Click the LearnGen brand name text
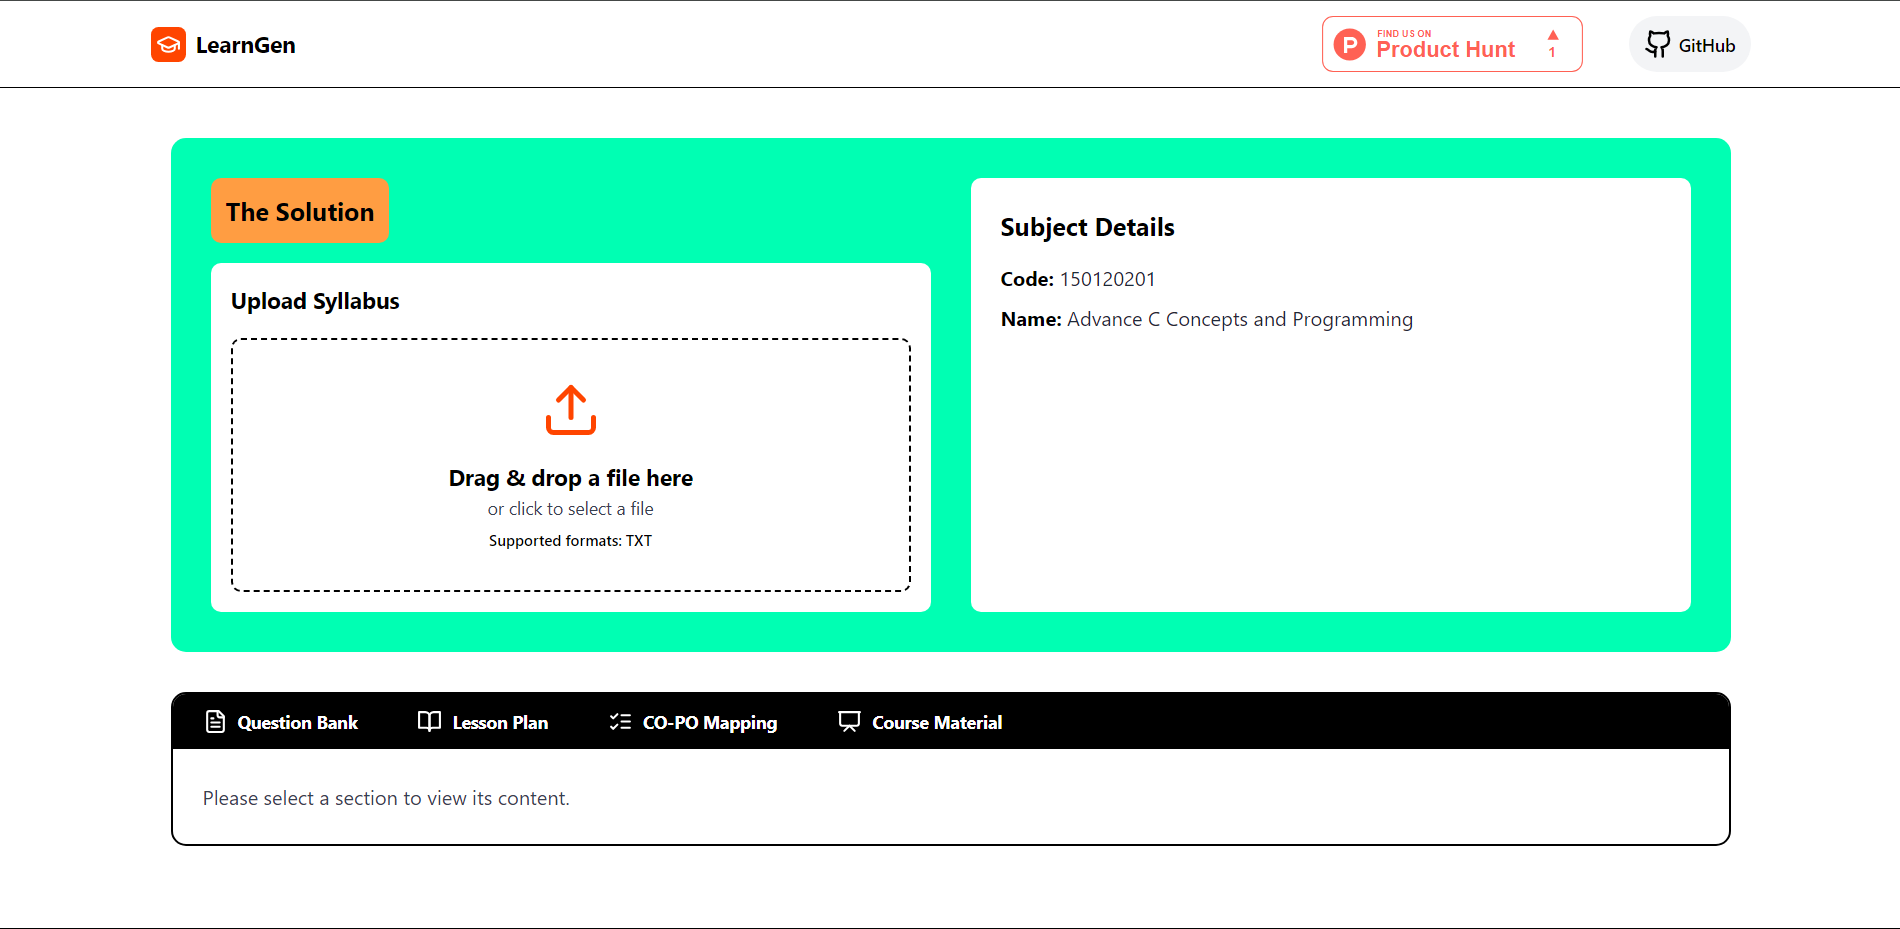The height and width of the screenshot is (929, 1900). point(245,45)
